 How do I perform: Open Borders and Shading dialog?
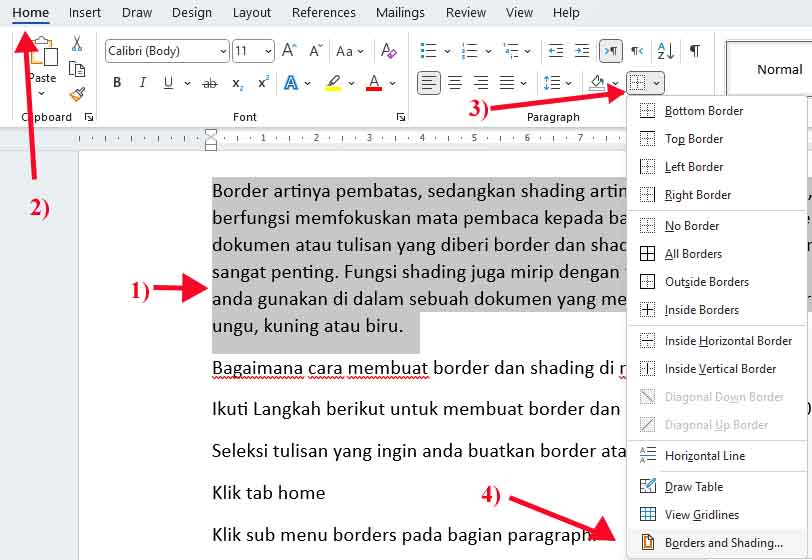717,543
